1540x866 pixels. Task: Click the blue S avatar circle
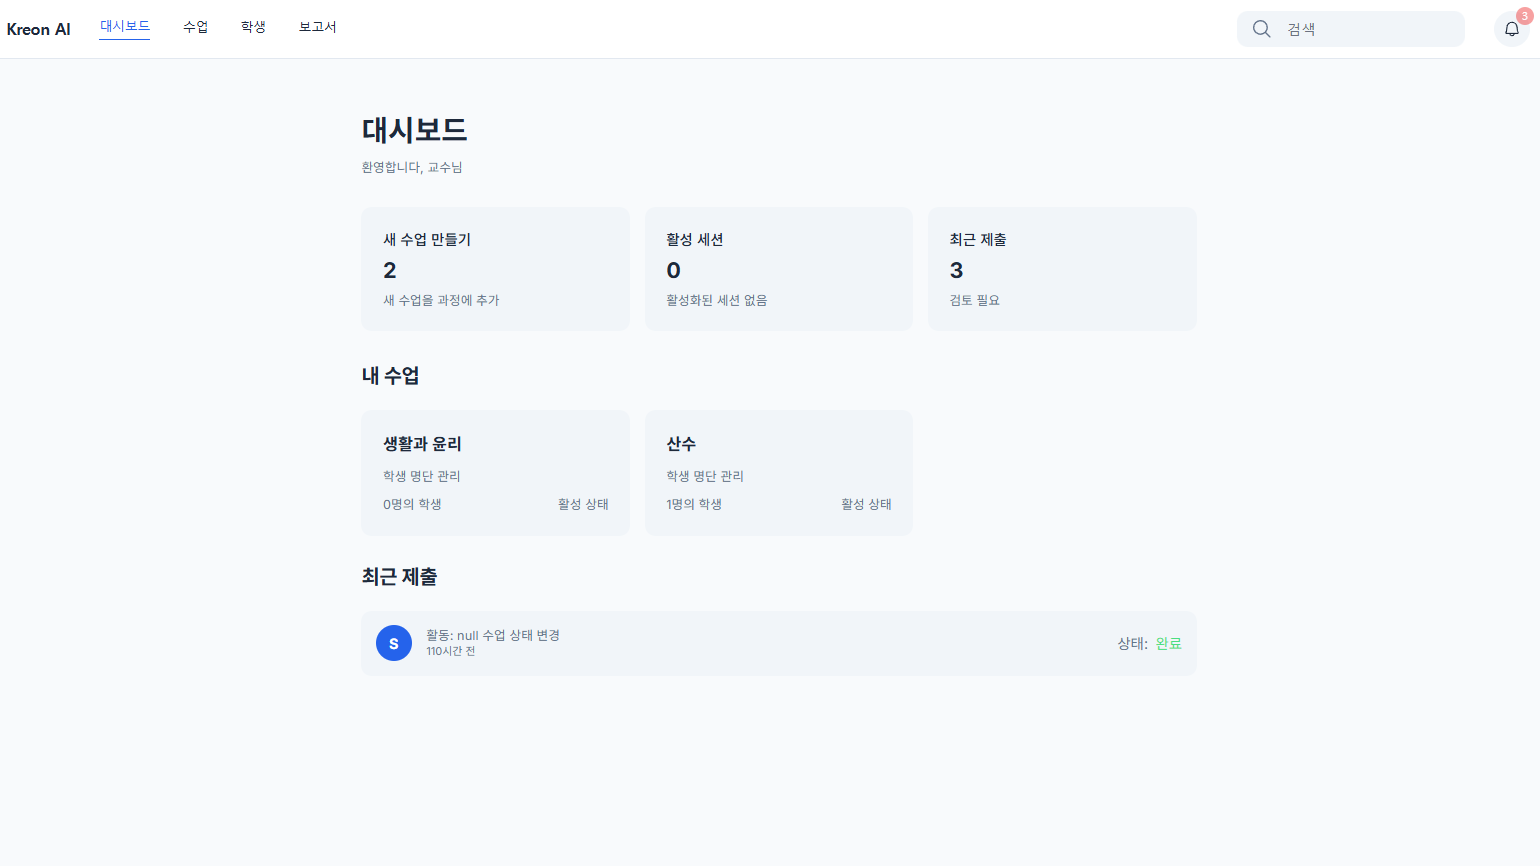394,643
